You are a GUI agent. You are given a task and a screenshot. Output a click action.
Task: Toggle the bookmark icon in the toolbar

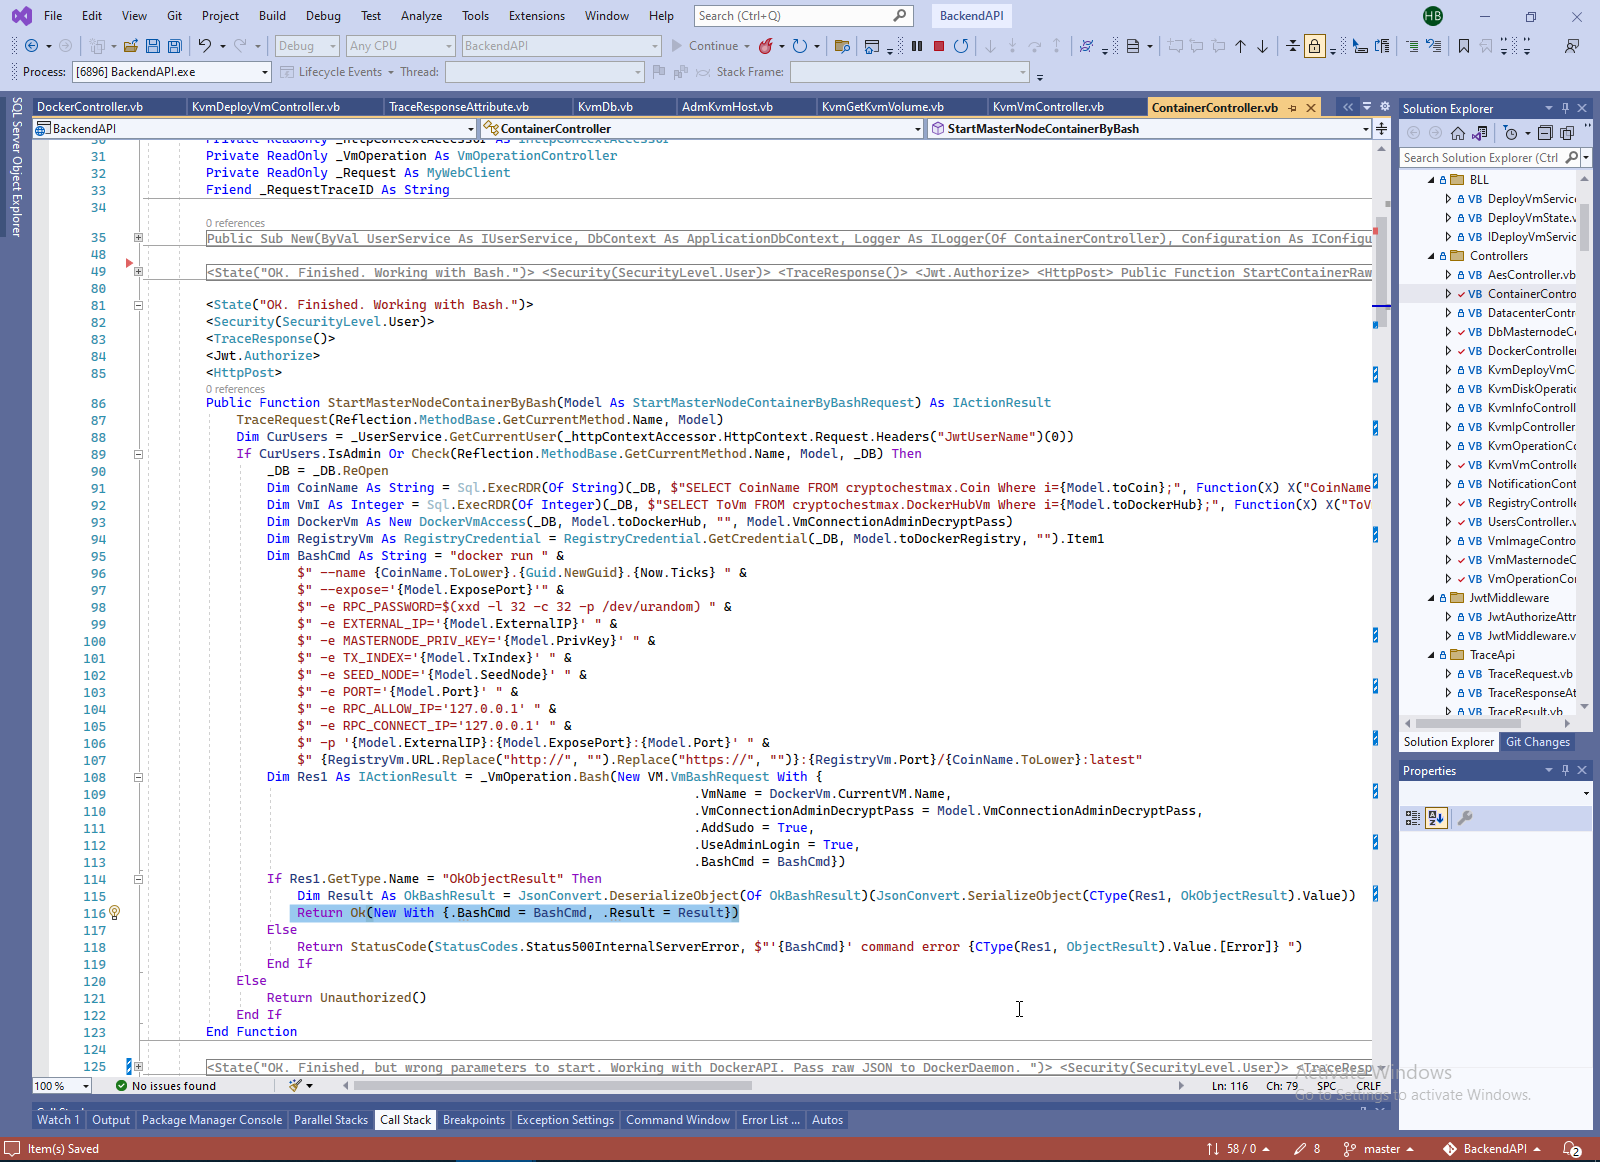point(1464,46)
